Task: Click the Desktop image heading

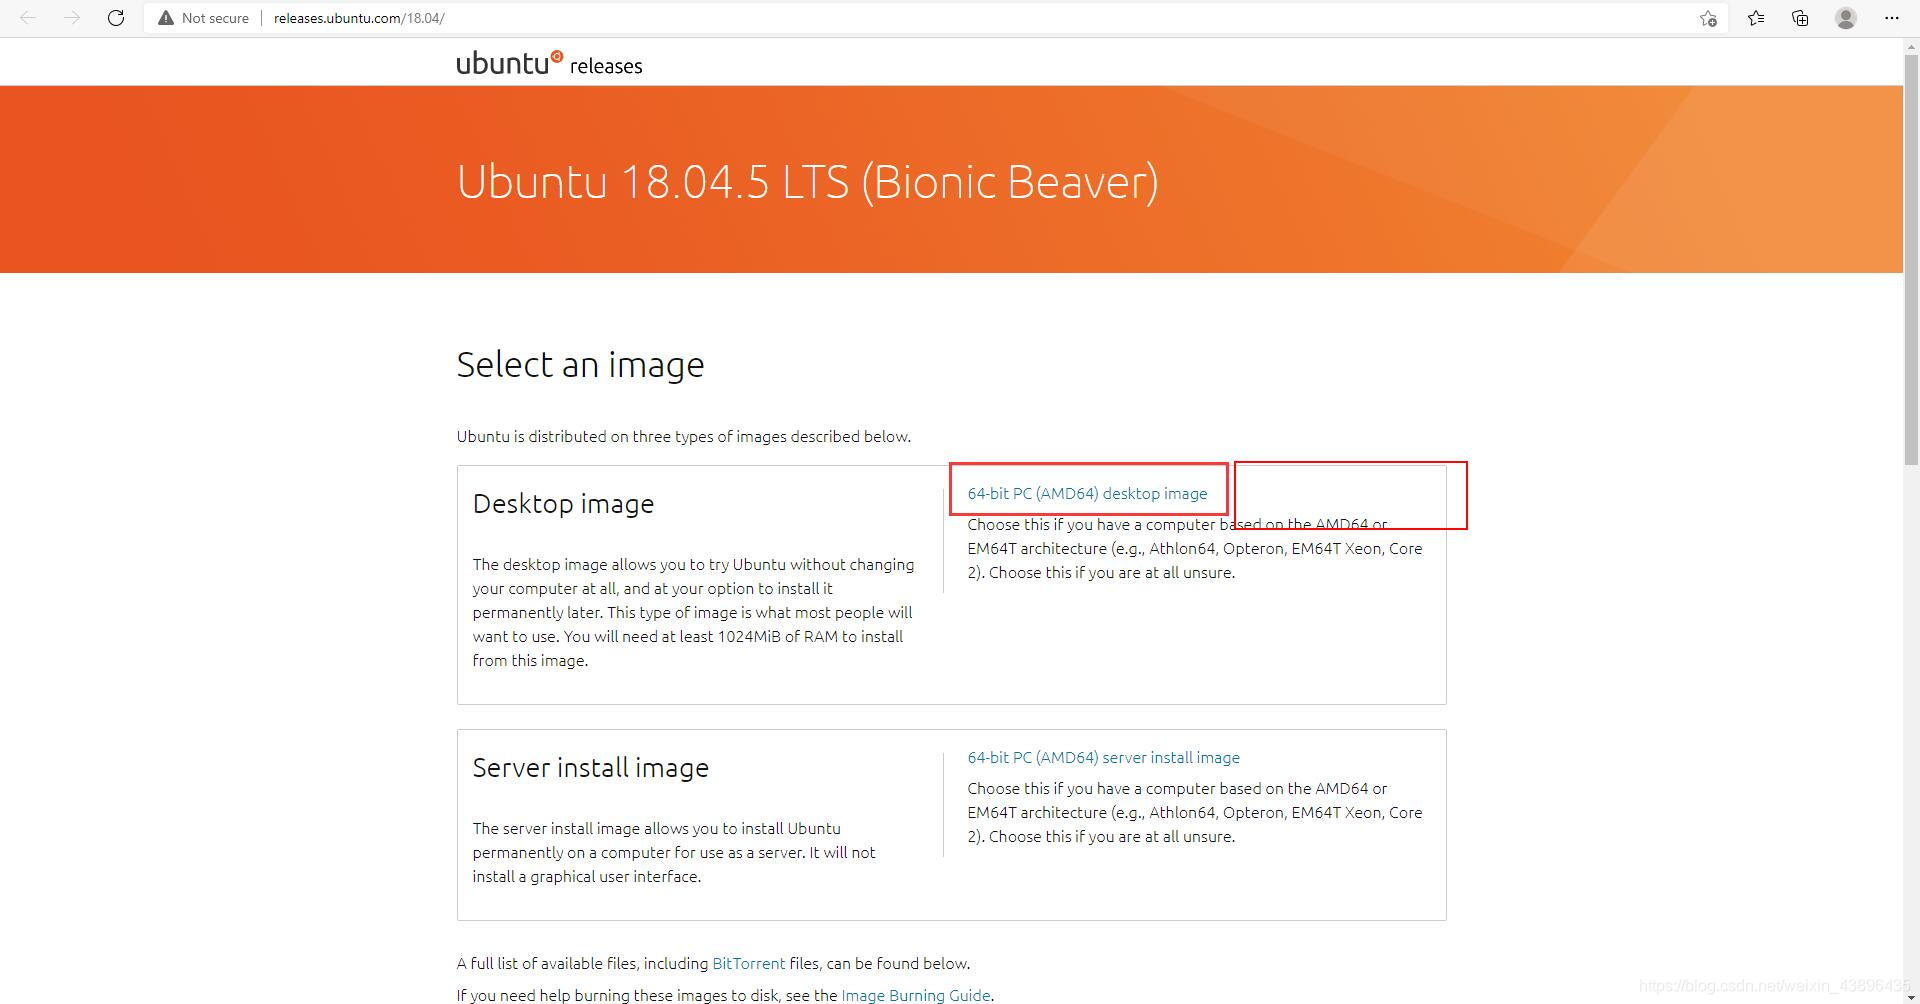Action: 563,503
